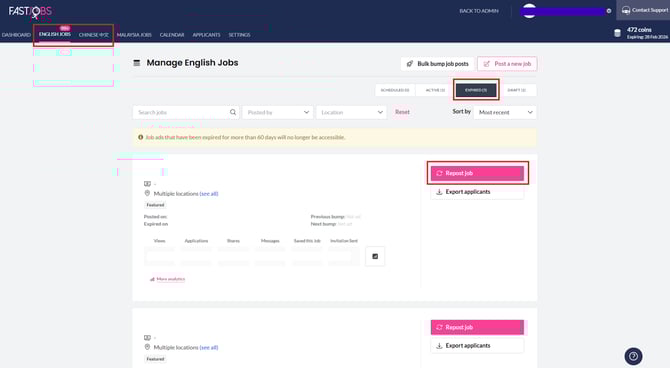Viewport: 670px width, 368px height.
Task: Select the EXPIRED jobs tab
Action: point(476,90)
